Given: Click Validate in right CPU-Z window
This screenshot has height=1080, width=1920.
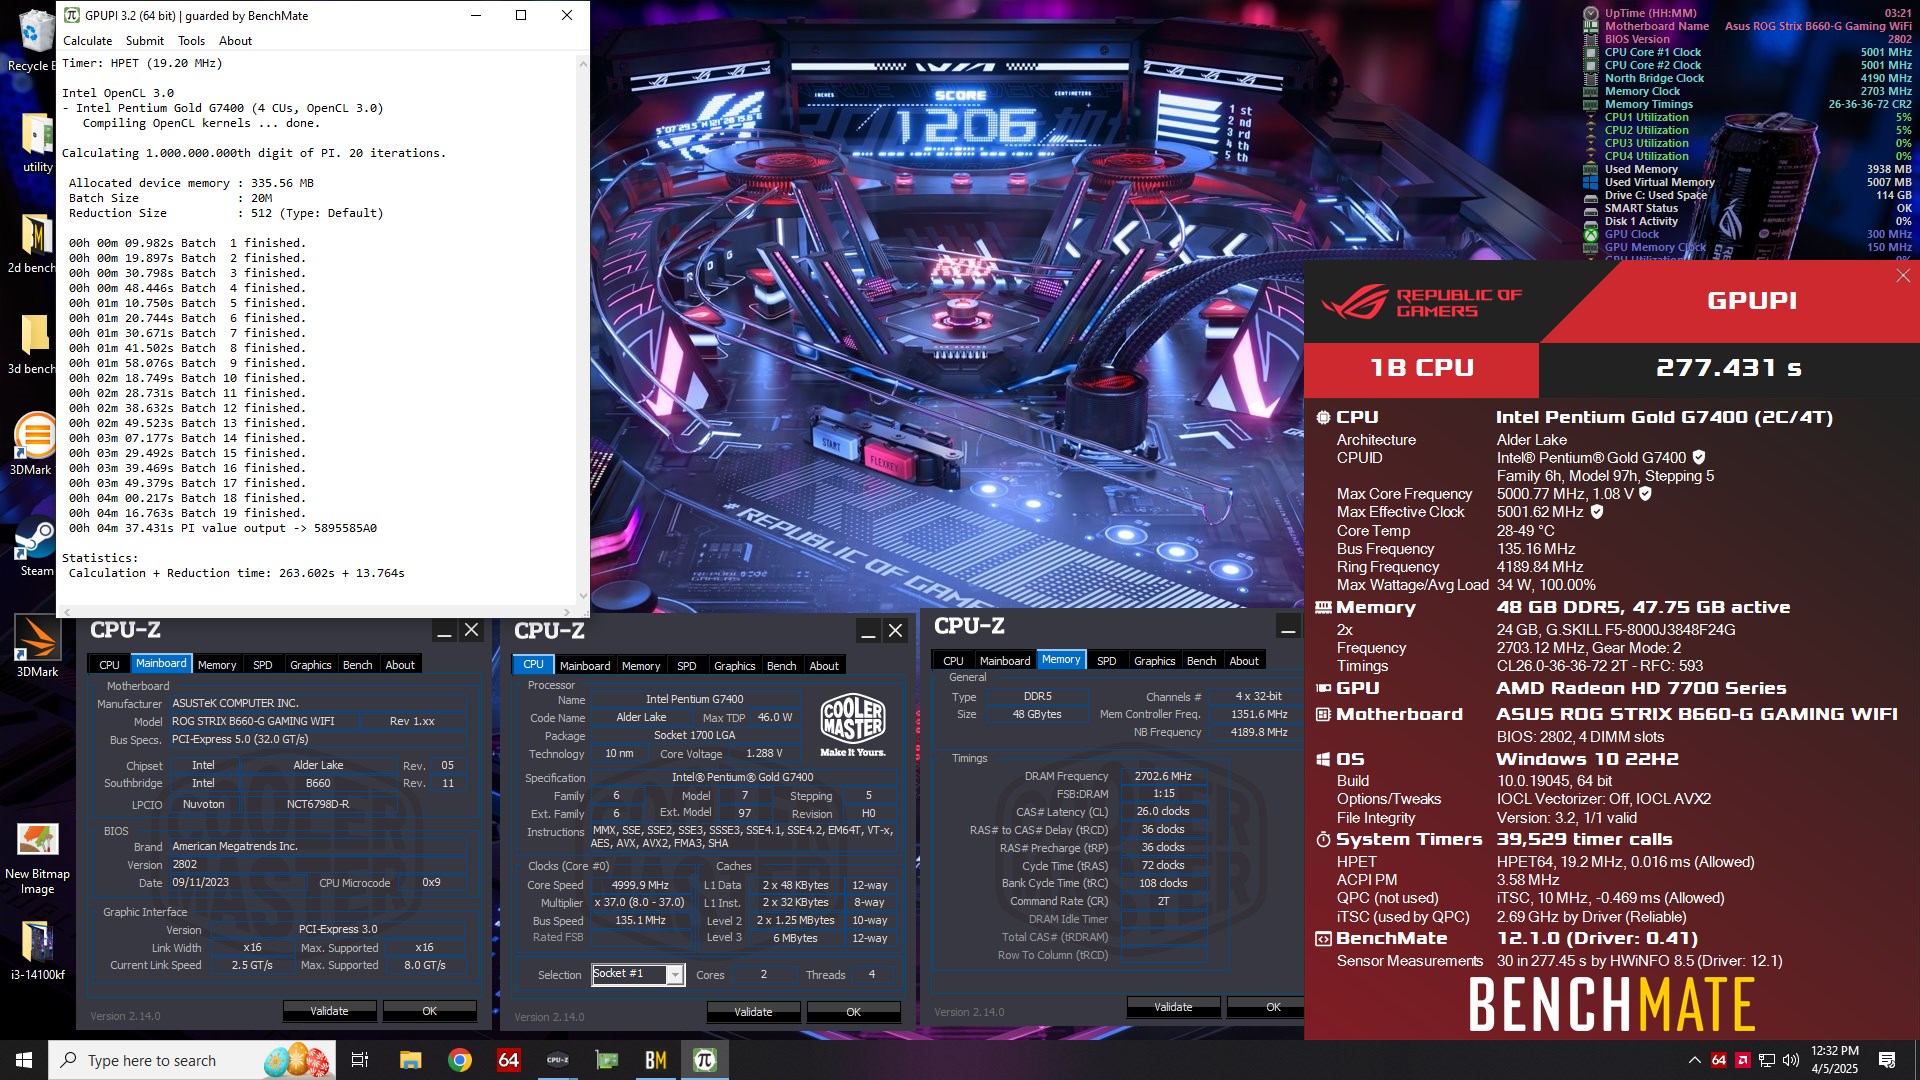Looking at the screenshot, I should click(1173, 1007).
